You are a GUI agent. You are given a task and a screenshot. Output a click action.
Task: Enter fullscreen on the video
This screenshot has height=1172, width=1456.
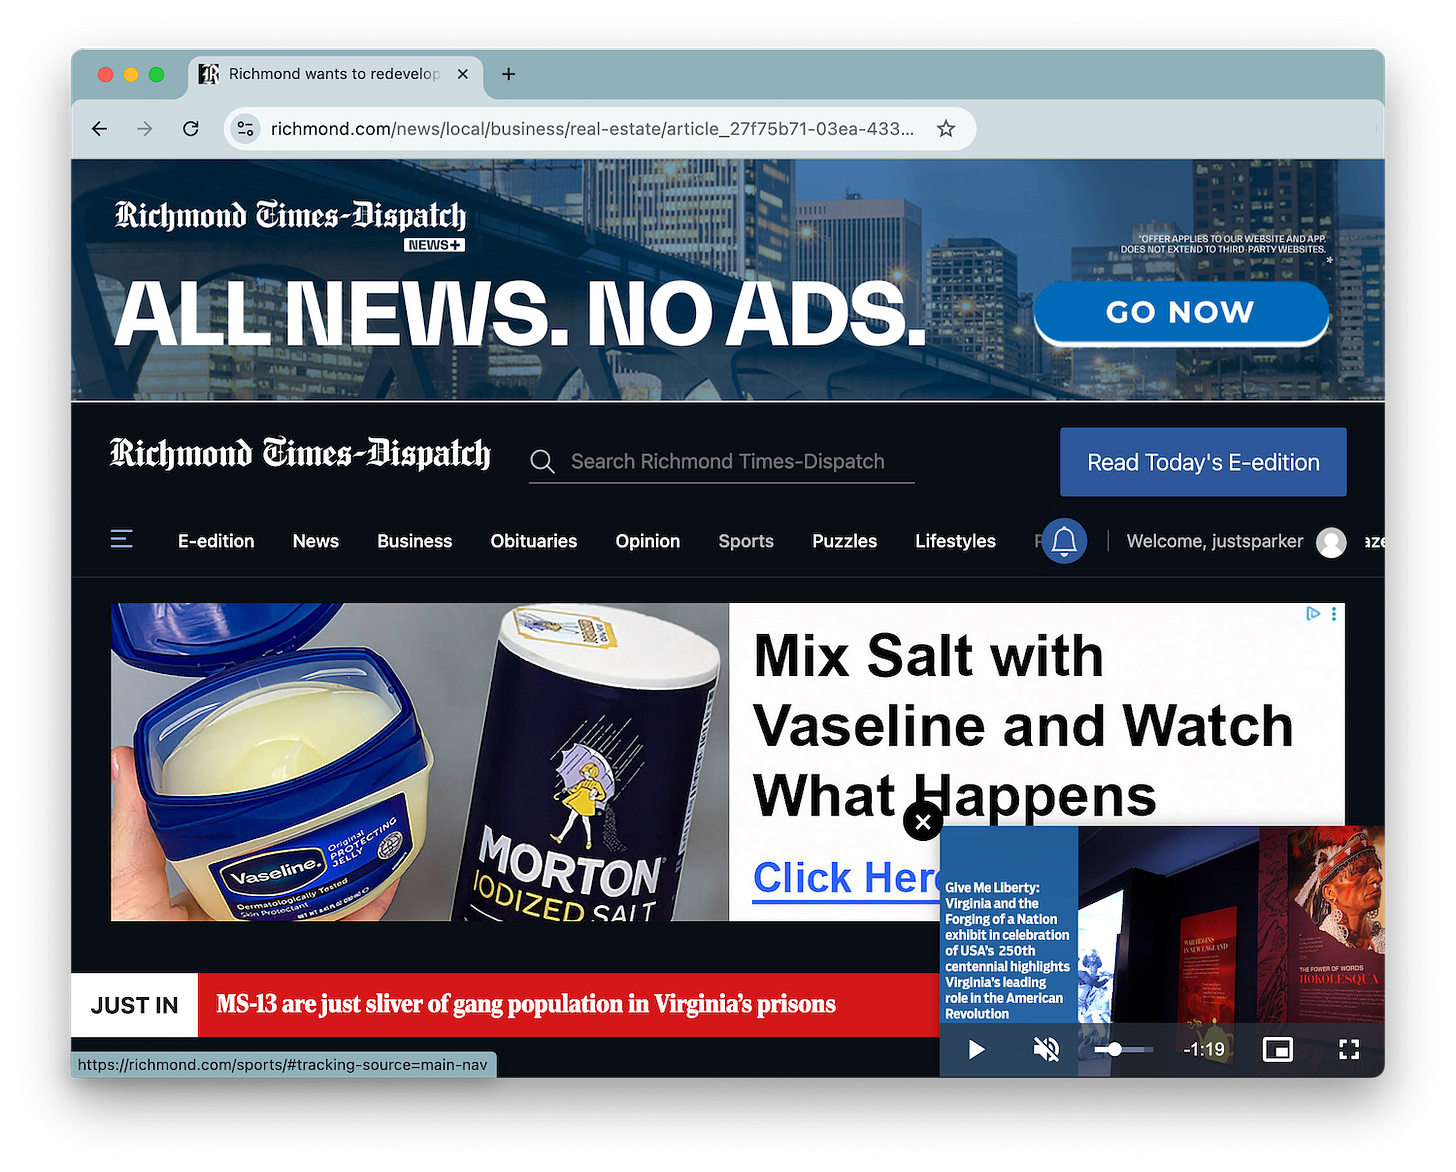click(1349, 1049)
